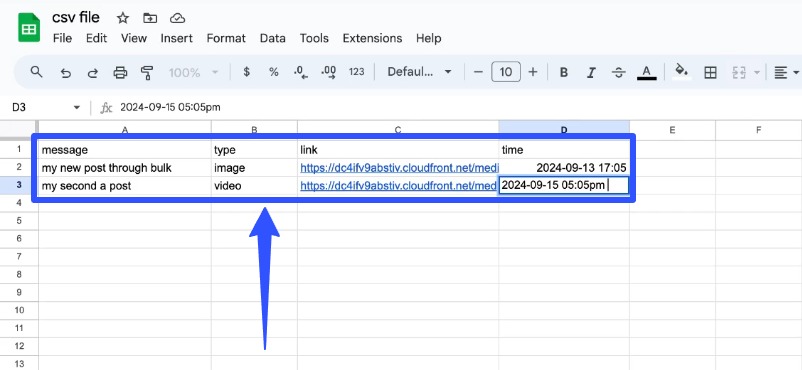Undo the last action

tap(65, 72)
